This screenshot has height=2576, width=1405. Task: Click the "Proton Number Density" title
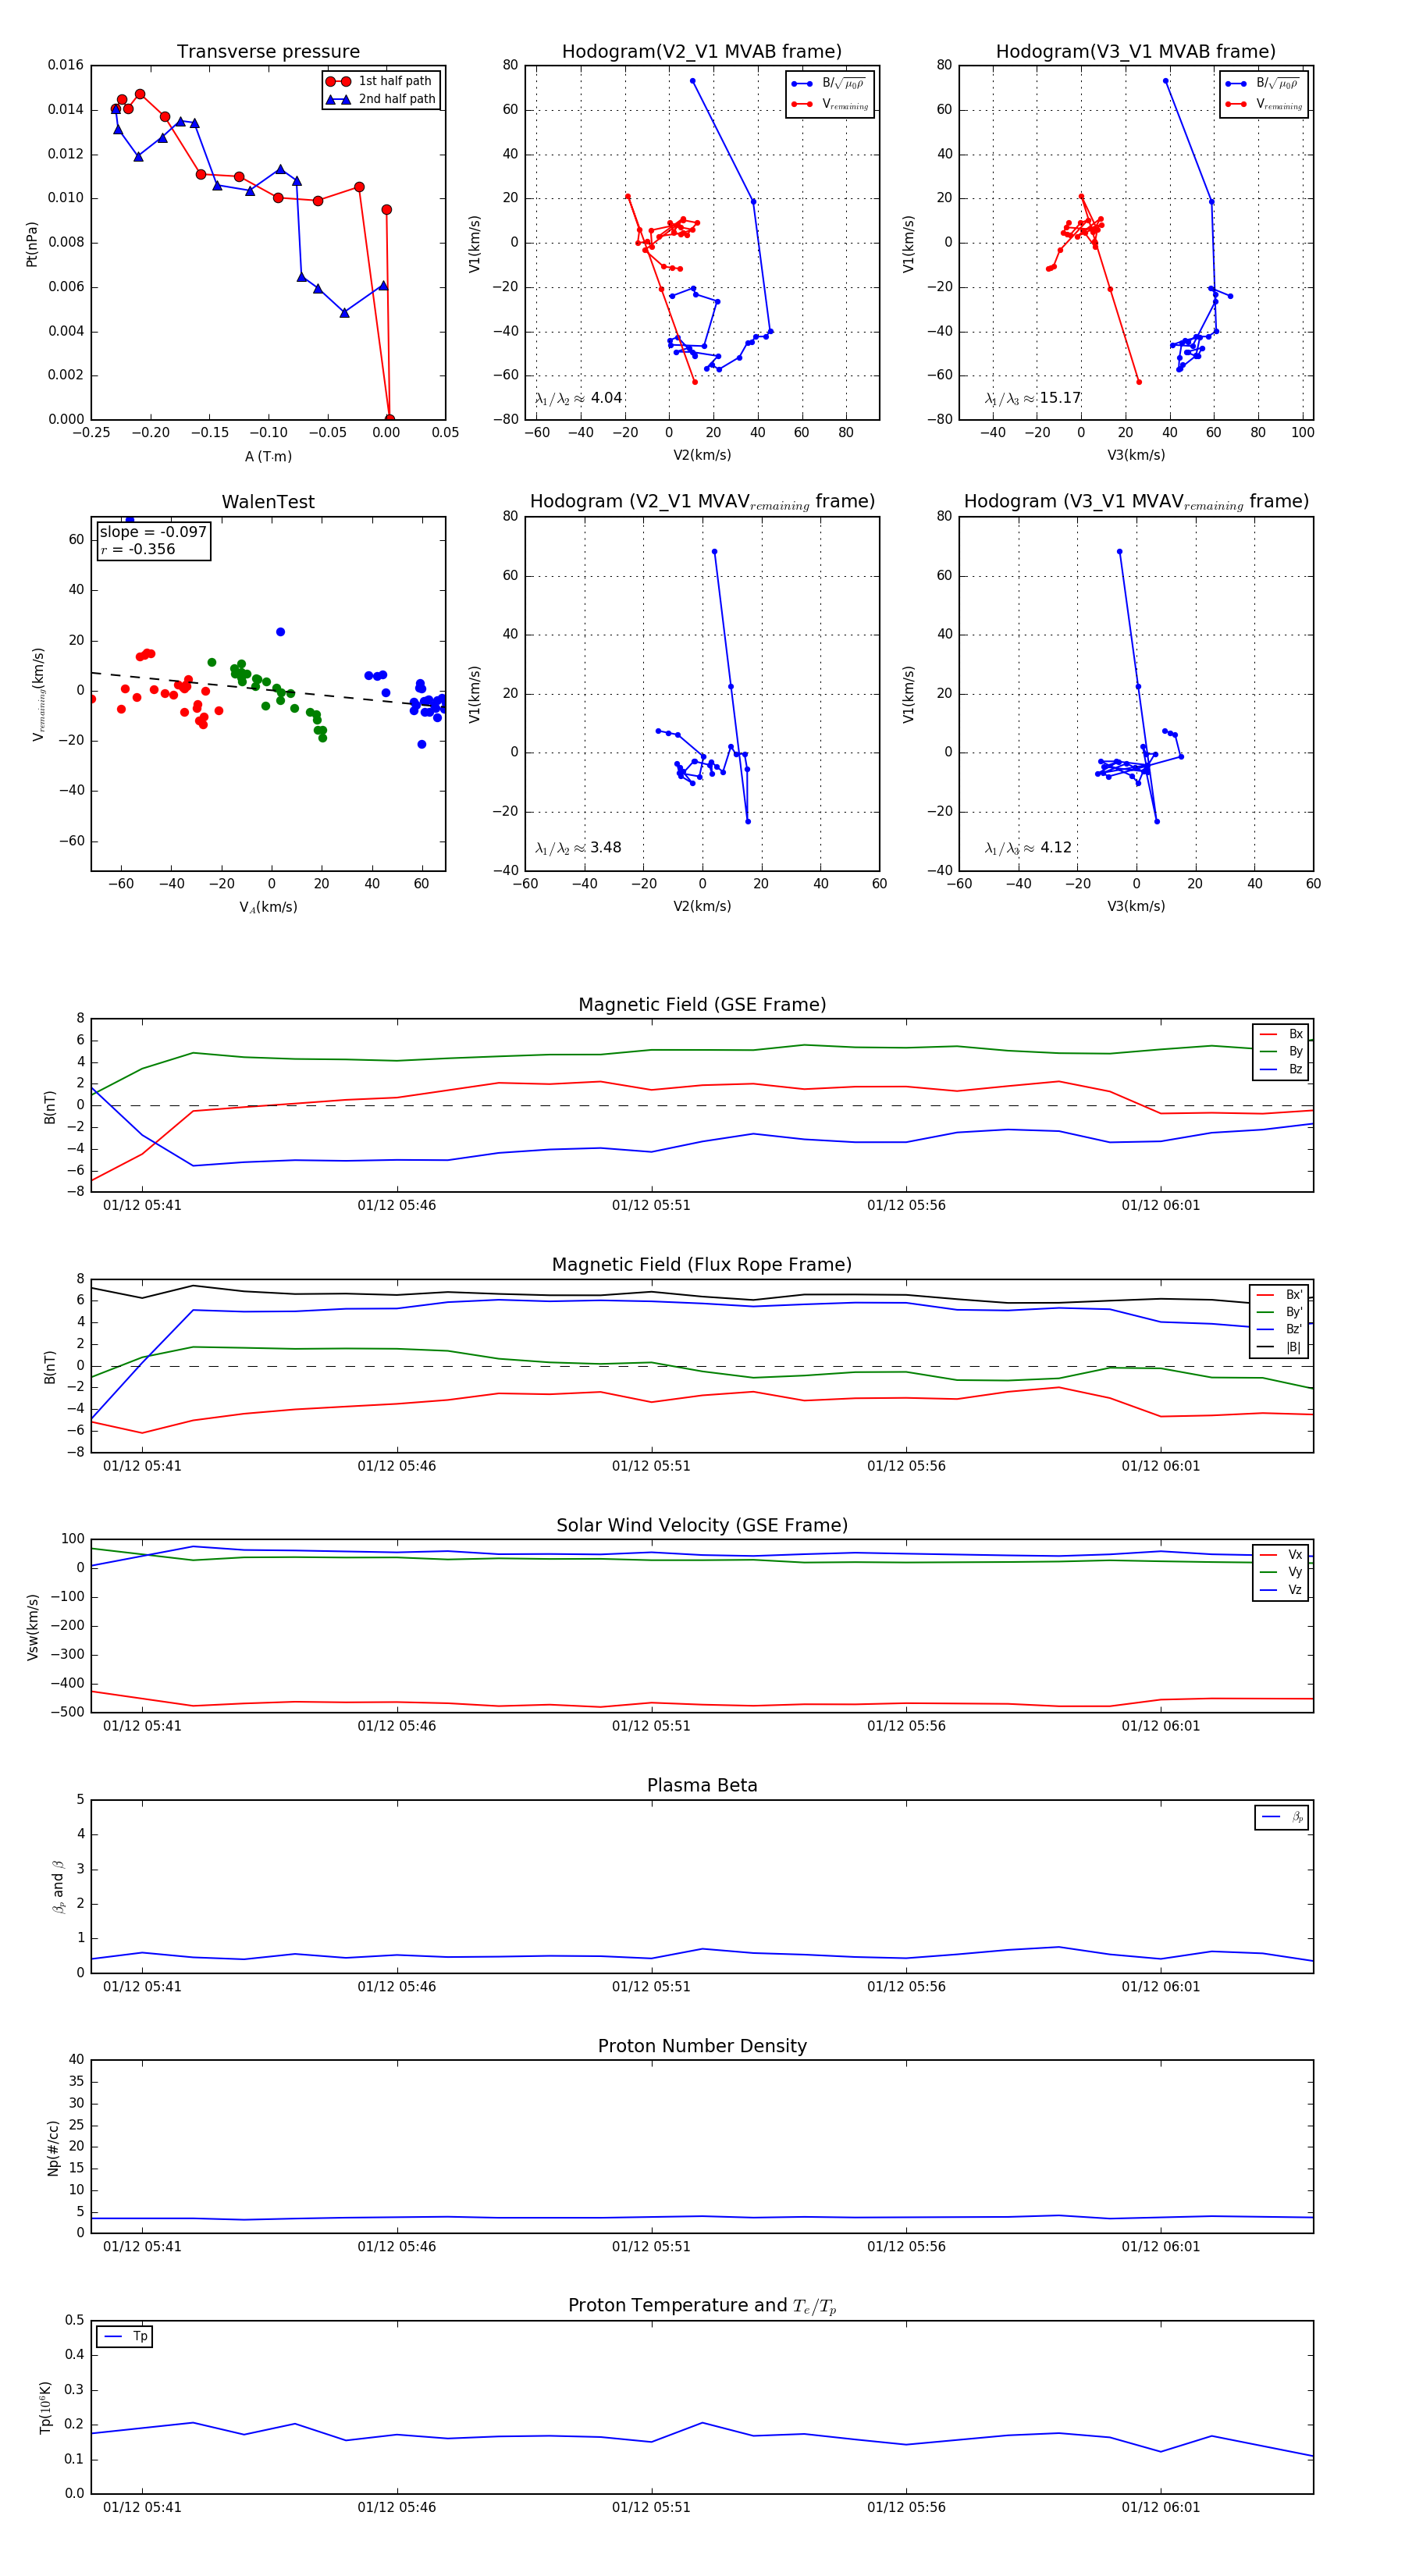tap(702, 2046)
